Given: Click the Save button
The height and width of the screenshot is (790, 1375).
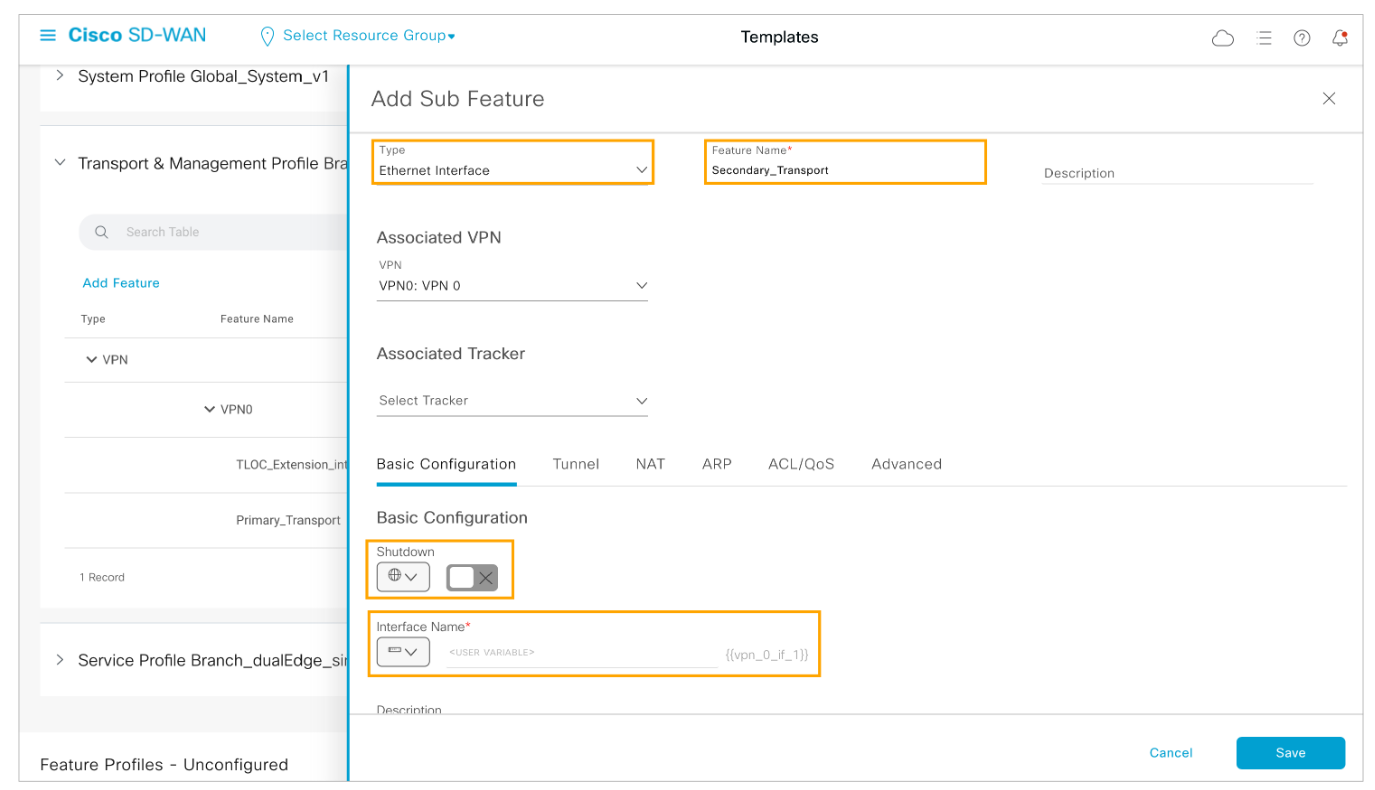Looking at the screenshot, I should [x=1289, y=753].
